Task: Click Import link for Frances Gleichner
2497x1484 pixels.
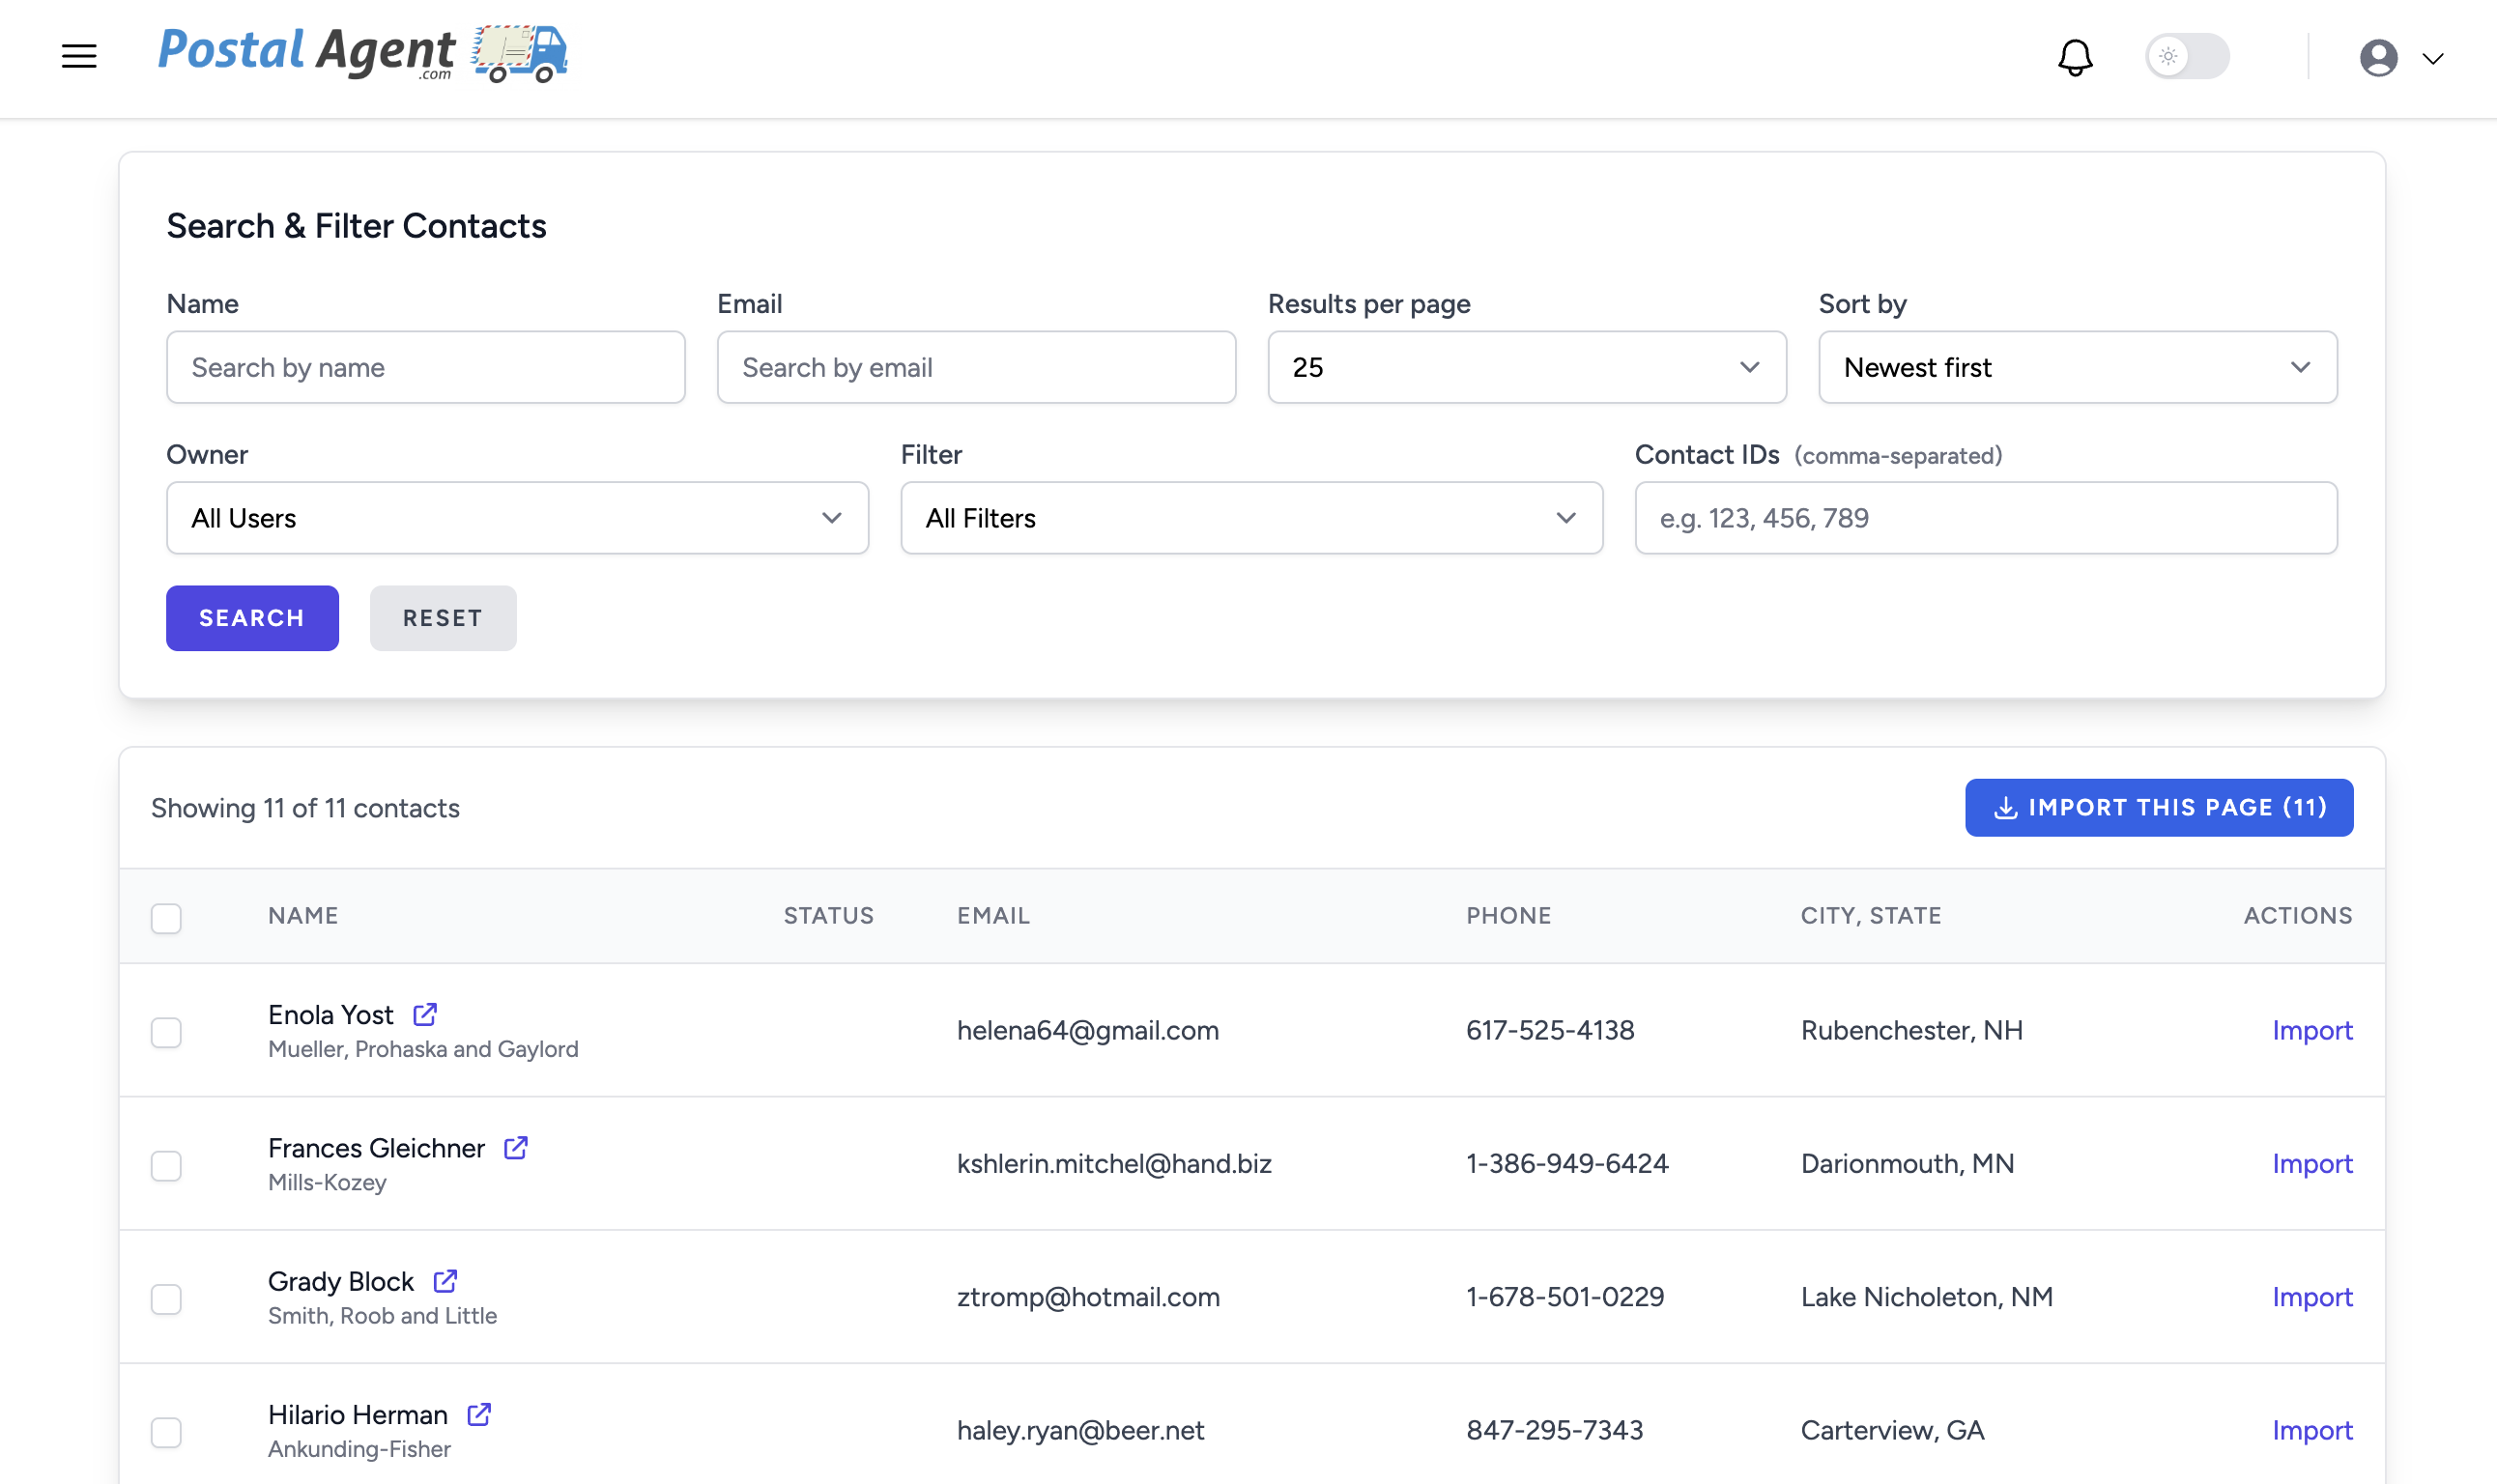Action: click(2311, 1163)
